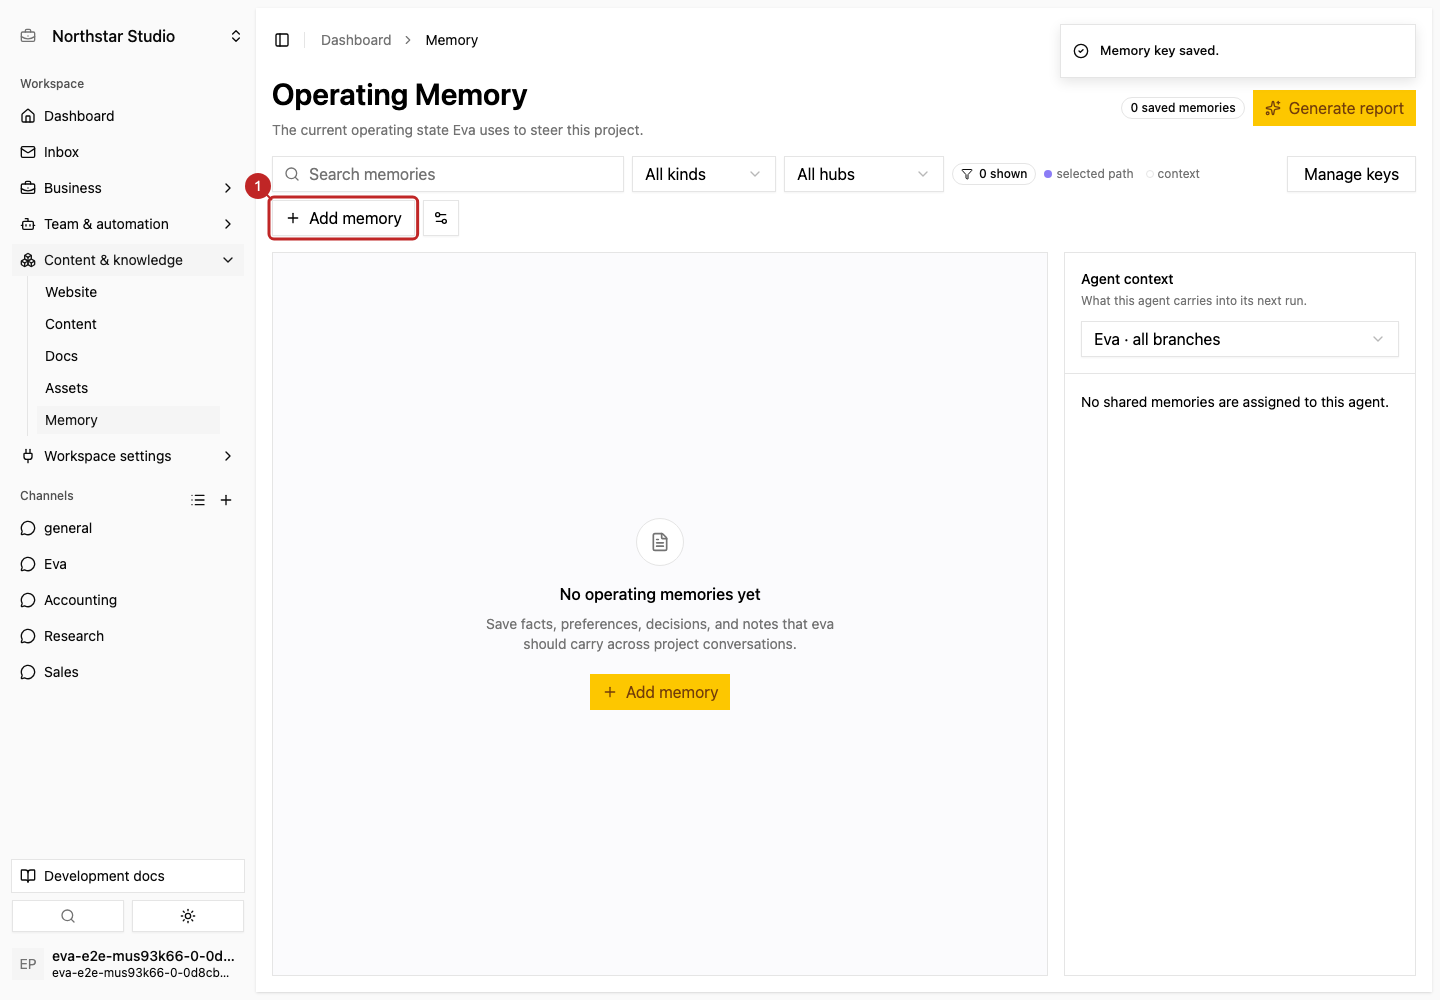Open Development docs link

128,876
